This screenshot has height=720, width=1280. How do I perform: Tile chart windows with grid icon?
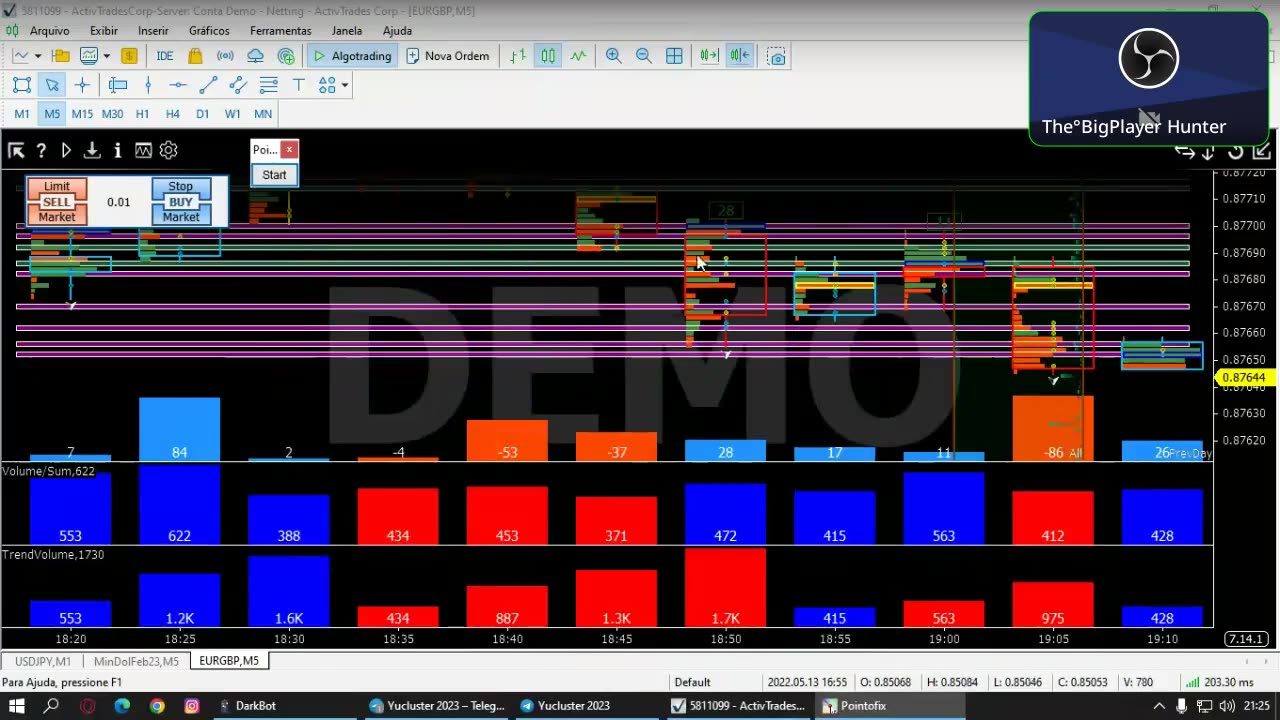tap(675, 56)
